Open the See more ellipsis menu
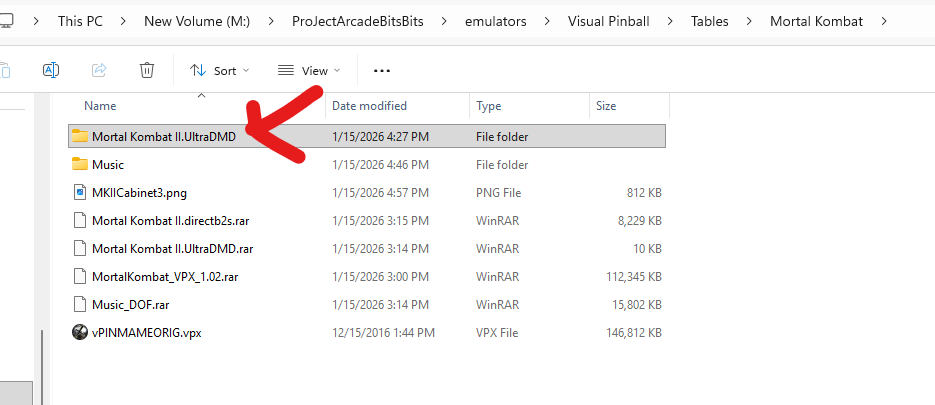The width and height of the screenshot is (935, 405). 382,70
